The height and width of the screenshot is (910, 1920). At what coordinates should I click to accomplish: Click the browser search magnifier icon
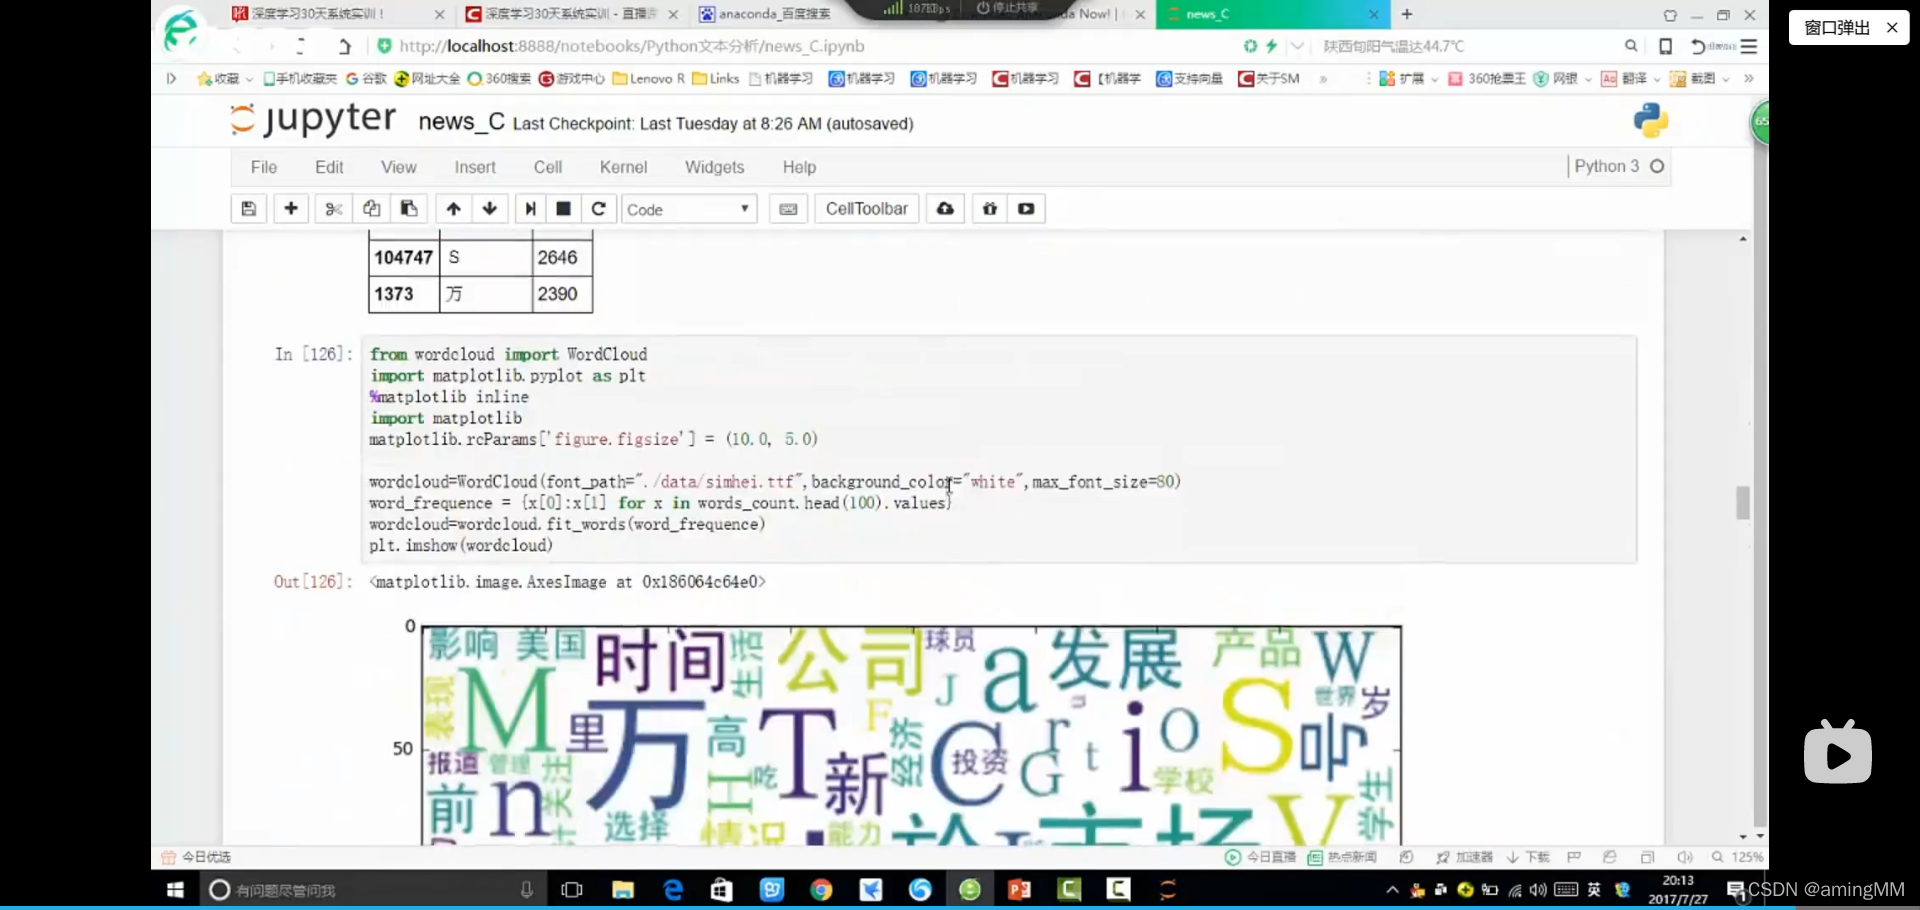(x=1631, y=46)
